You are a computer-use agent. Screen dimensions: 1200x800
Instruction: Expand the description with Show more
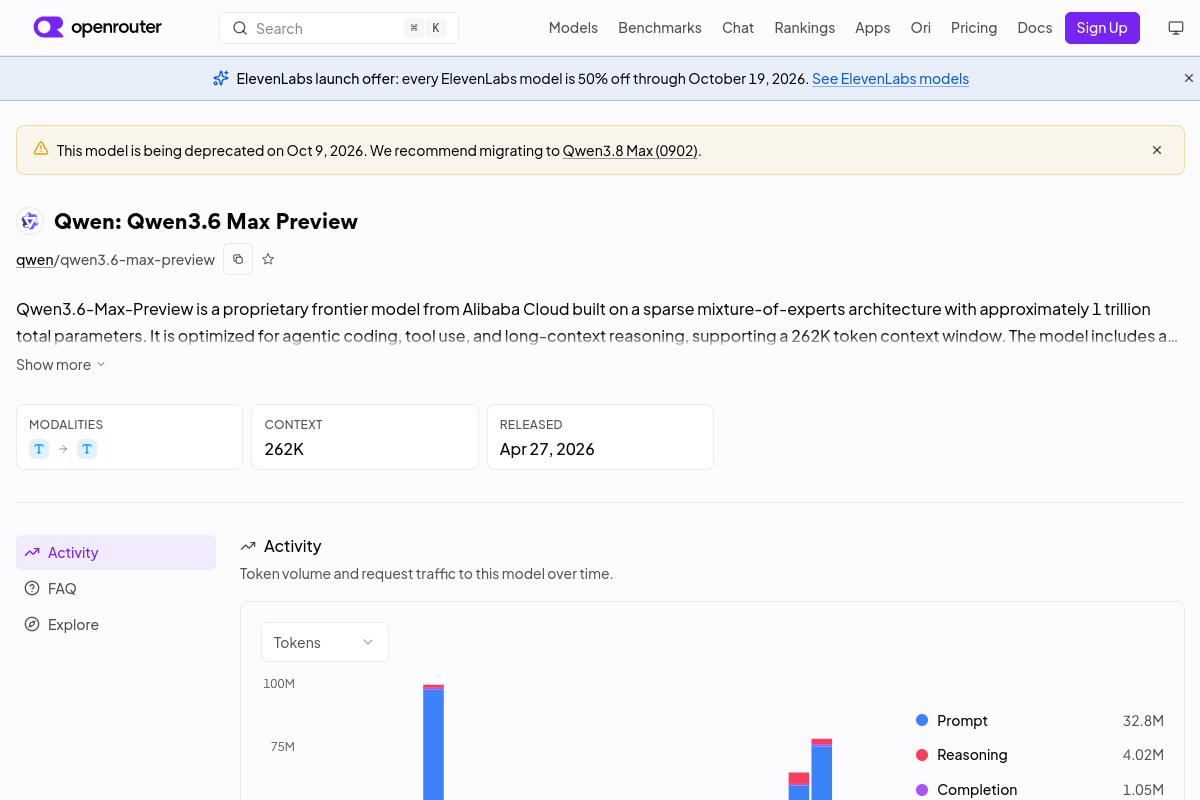[x=60, y=365]
